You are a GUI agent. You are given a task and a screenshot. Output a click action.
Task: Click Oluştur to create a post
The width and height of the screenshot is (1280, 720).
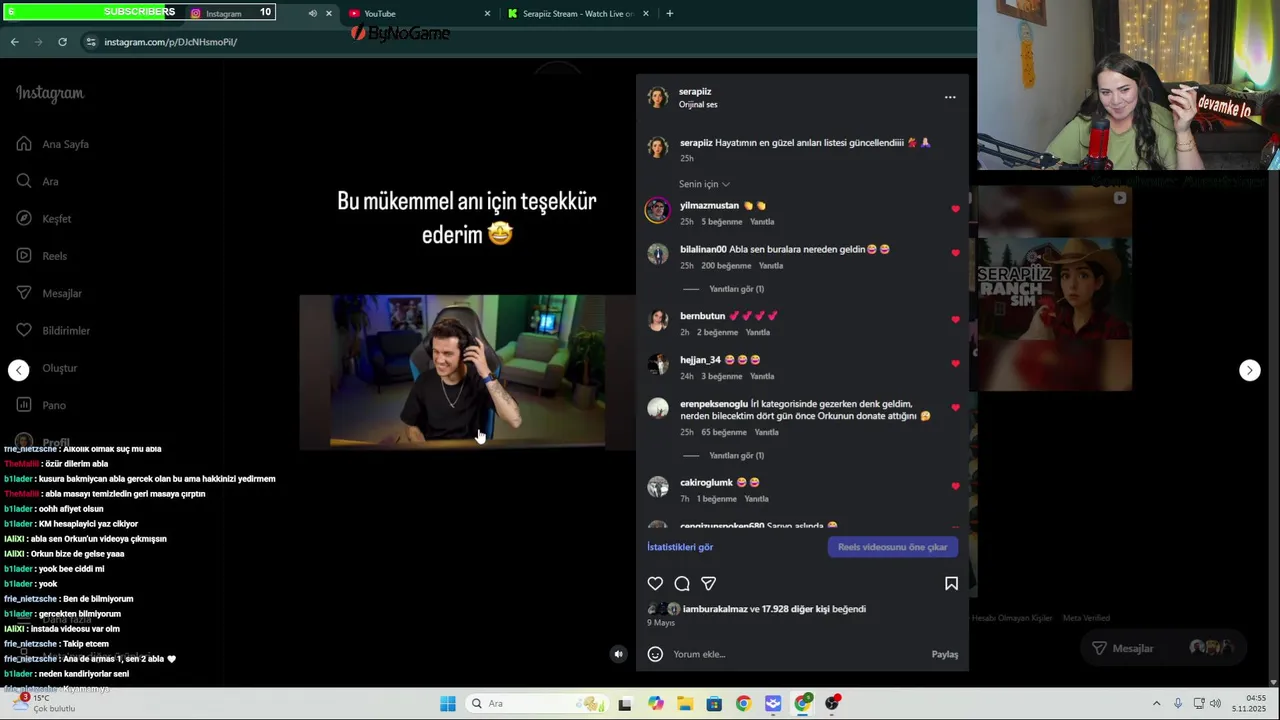point(47,368)
